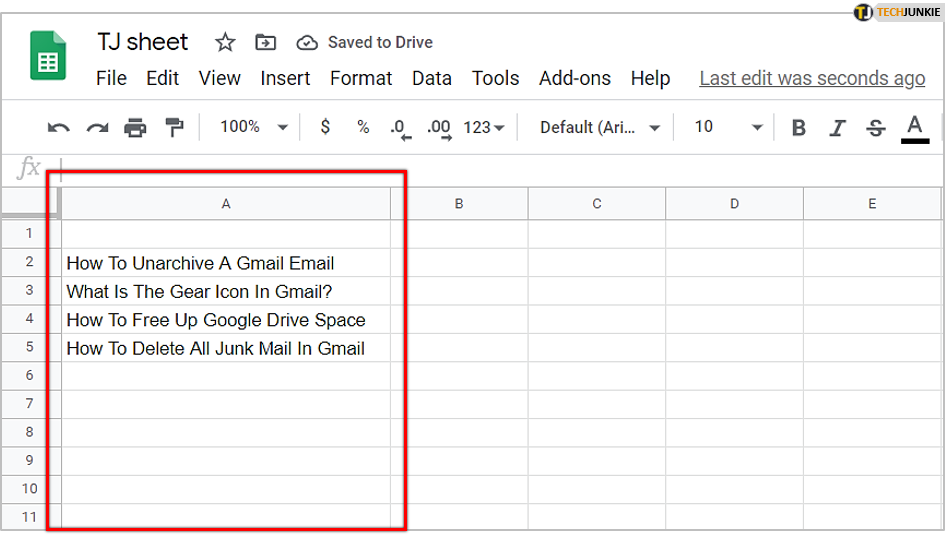Toggle italic formatting
The width and height of the screenshot is (948, 536).
[837, 128]
